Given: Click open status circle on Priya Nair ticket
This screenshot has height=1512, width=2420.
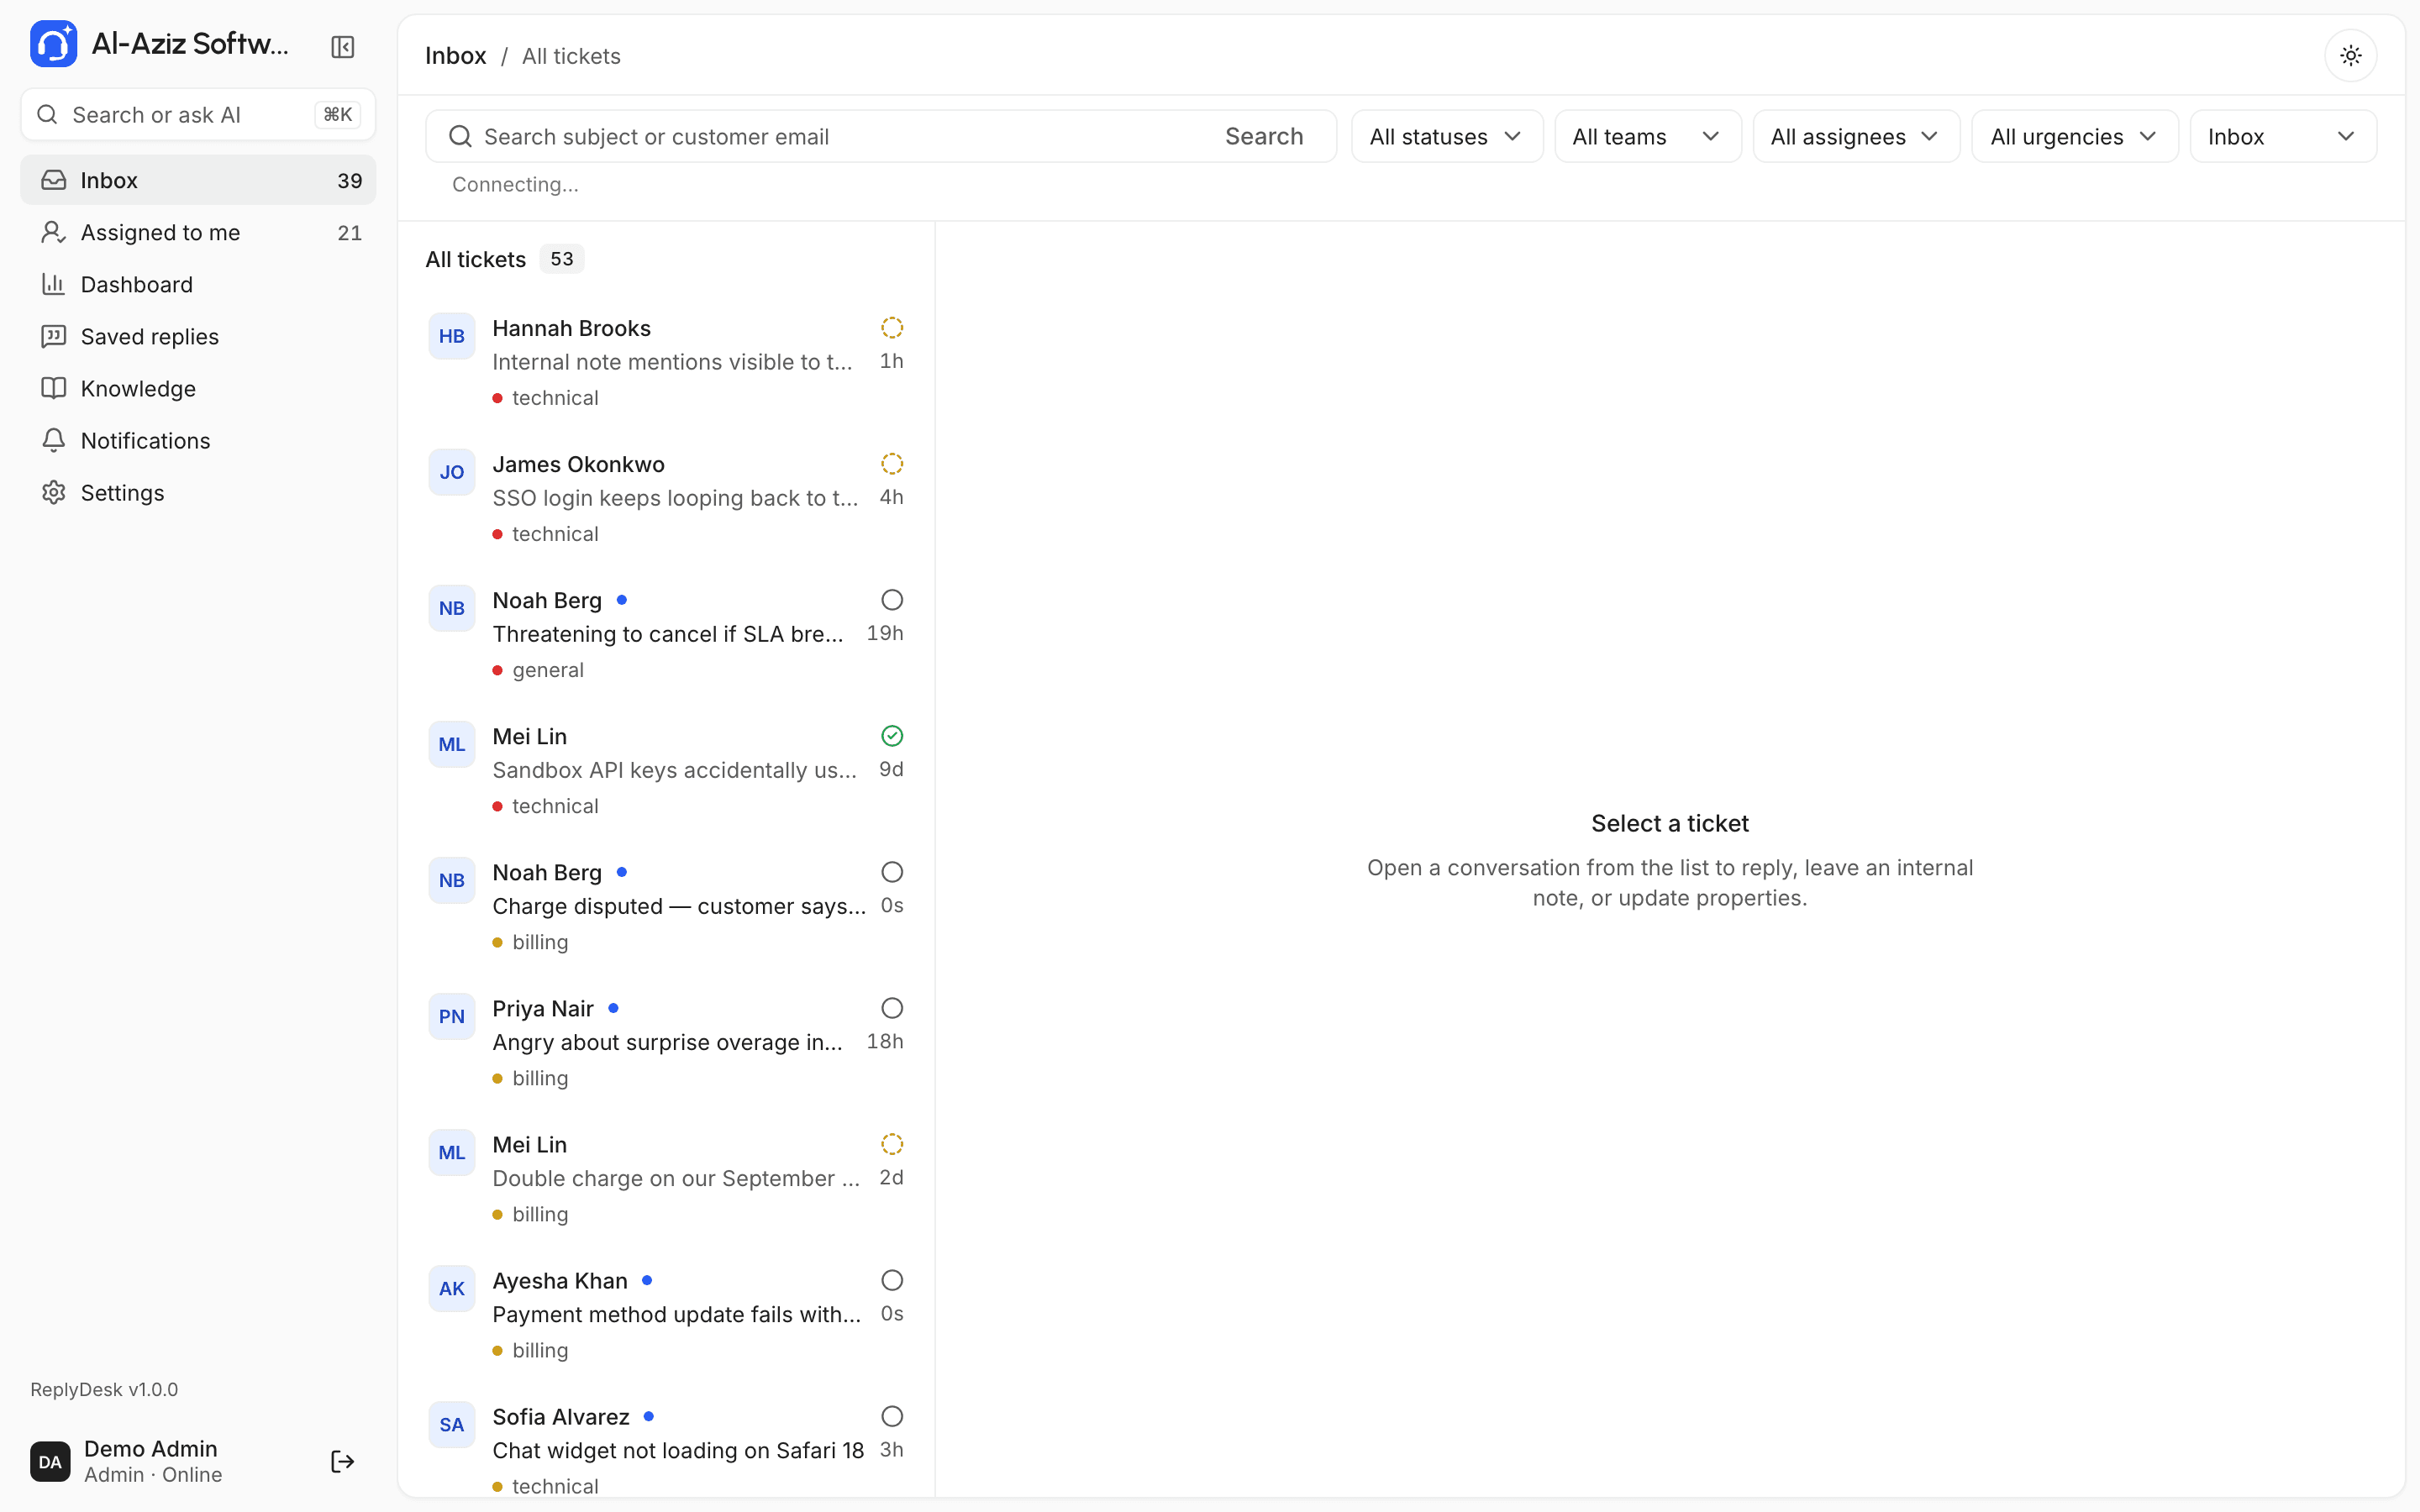Looking at the screenshot, I should pos(892,1008).
